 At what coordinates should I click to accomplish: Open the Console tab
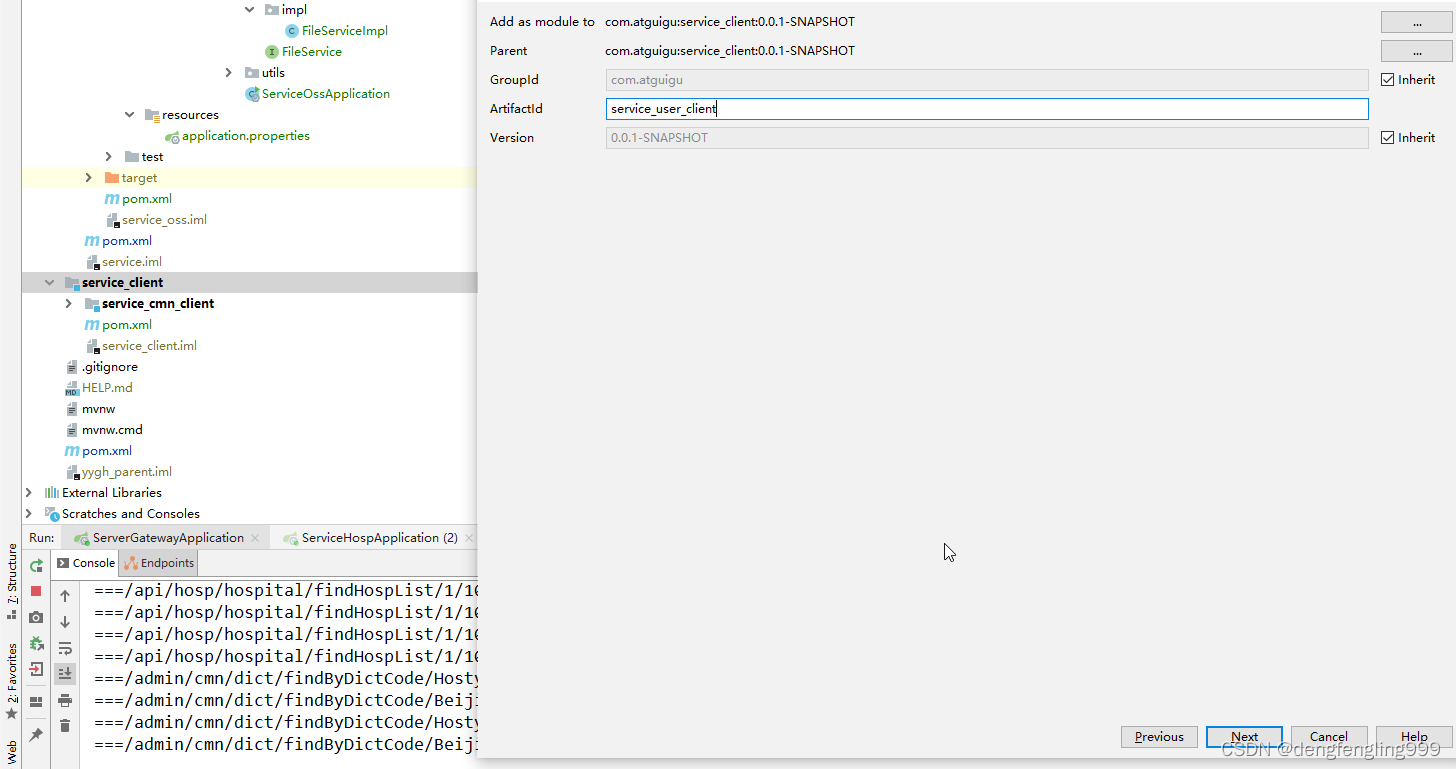[85, 563]
